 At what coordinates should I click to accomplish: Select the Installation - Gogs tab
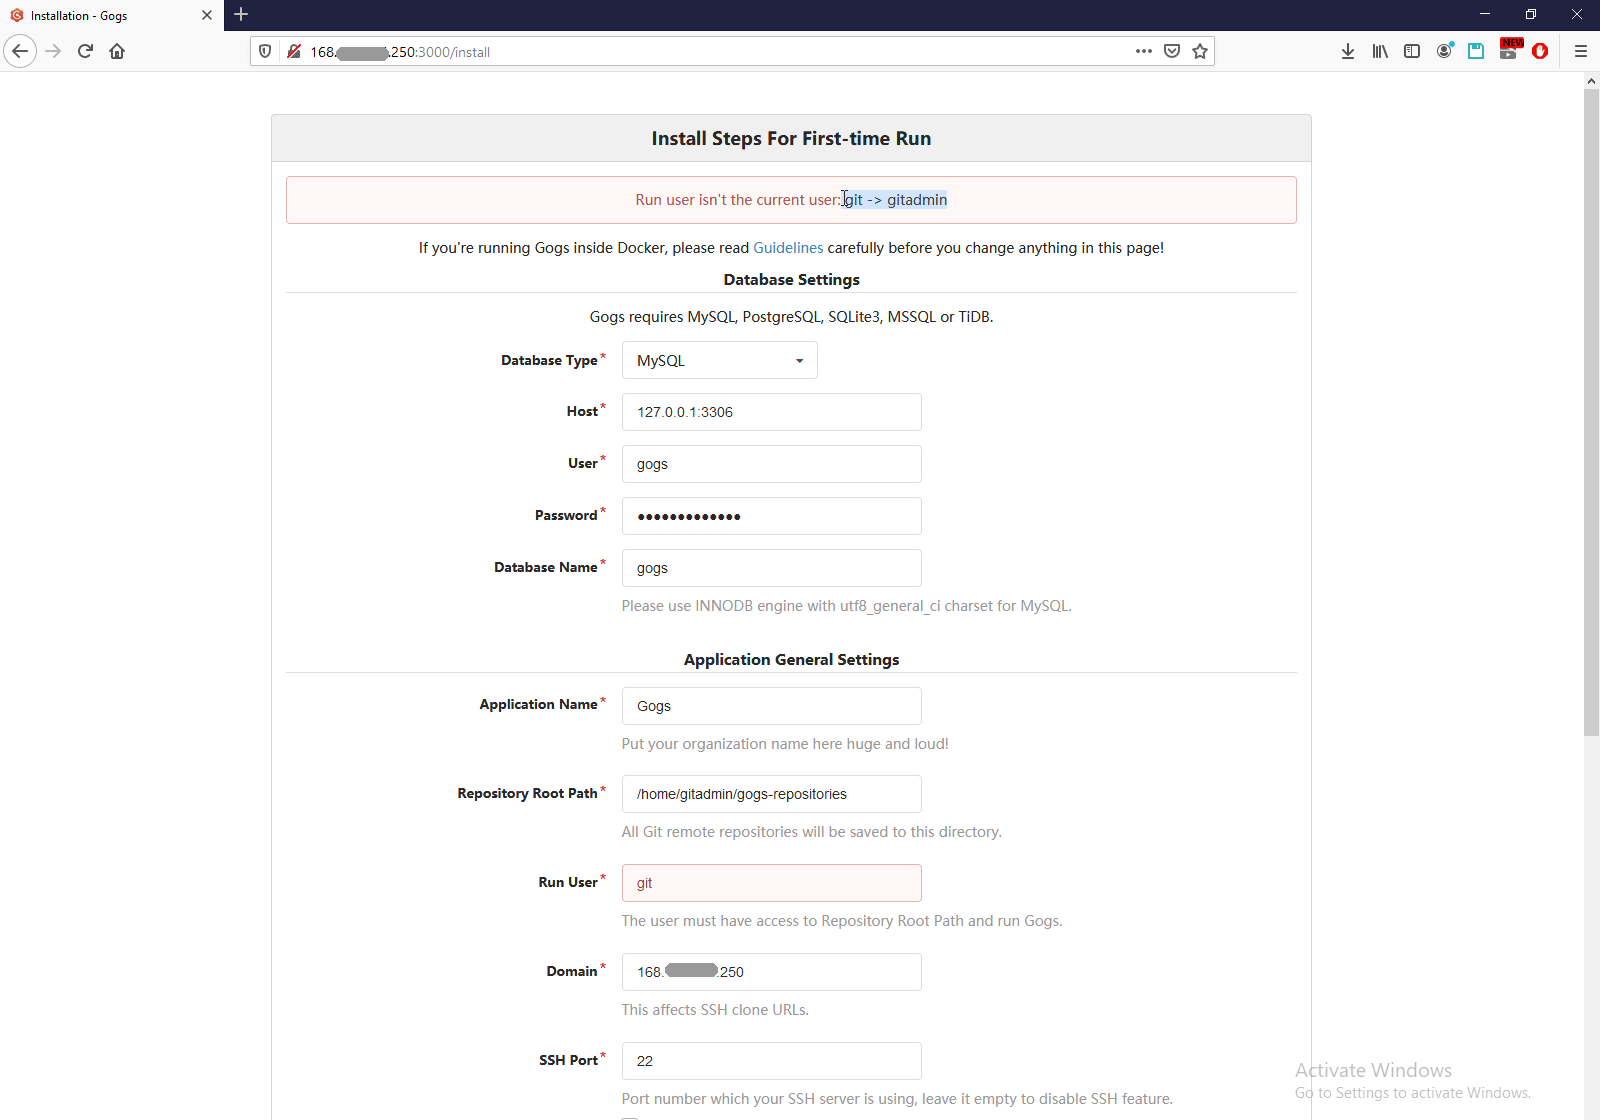tap(111, 15)
